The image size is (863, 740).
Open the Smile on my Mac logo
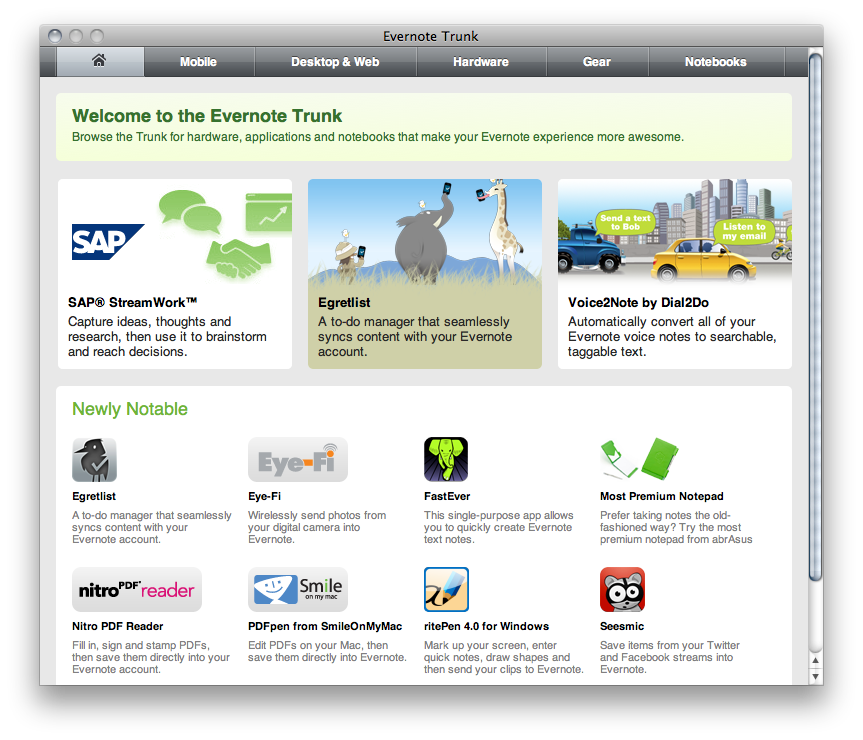click(x=298, y=590)
